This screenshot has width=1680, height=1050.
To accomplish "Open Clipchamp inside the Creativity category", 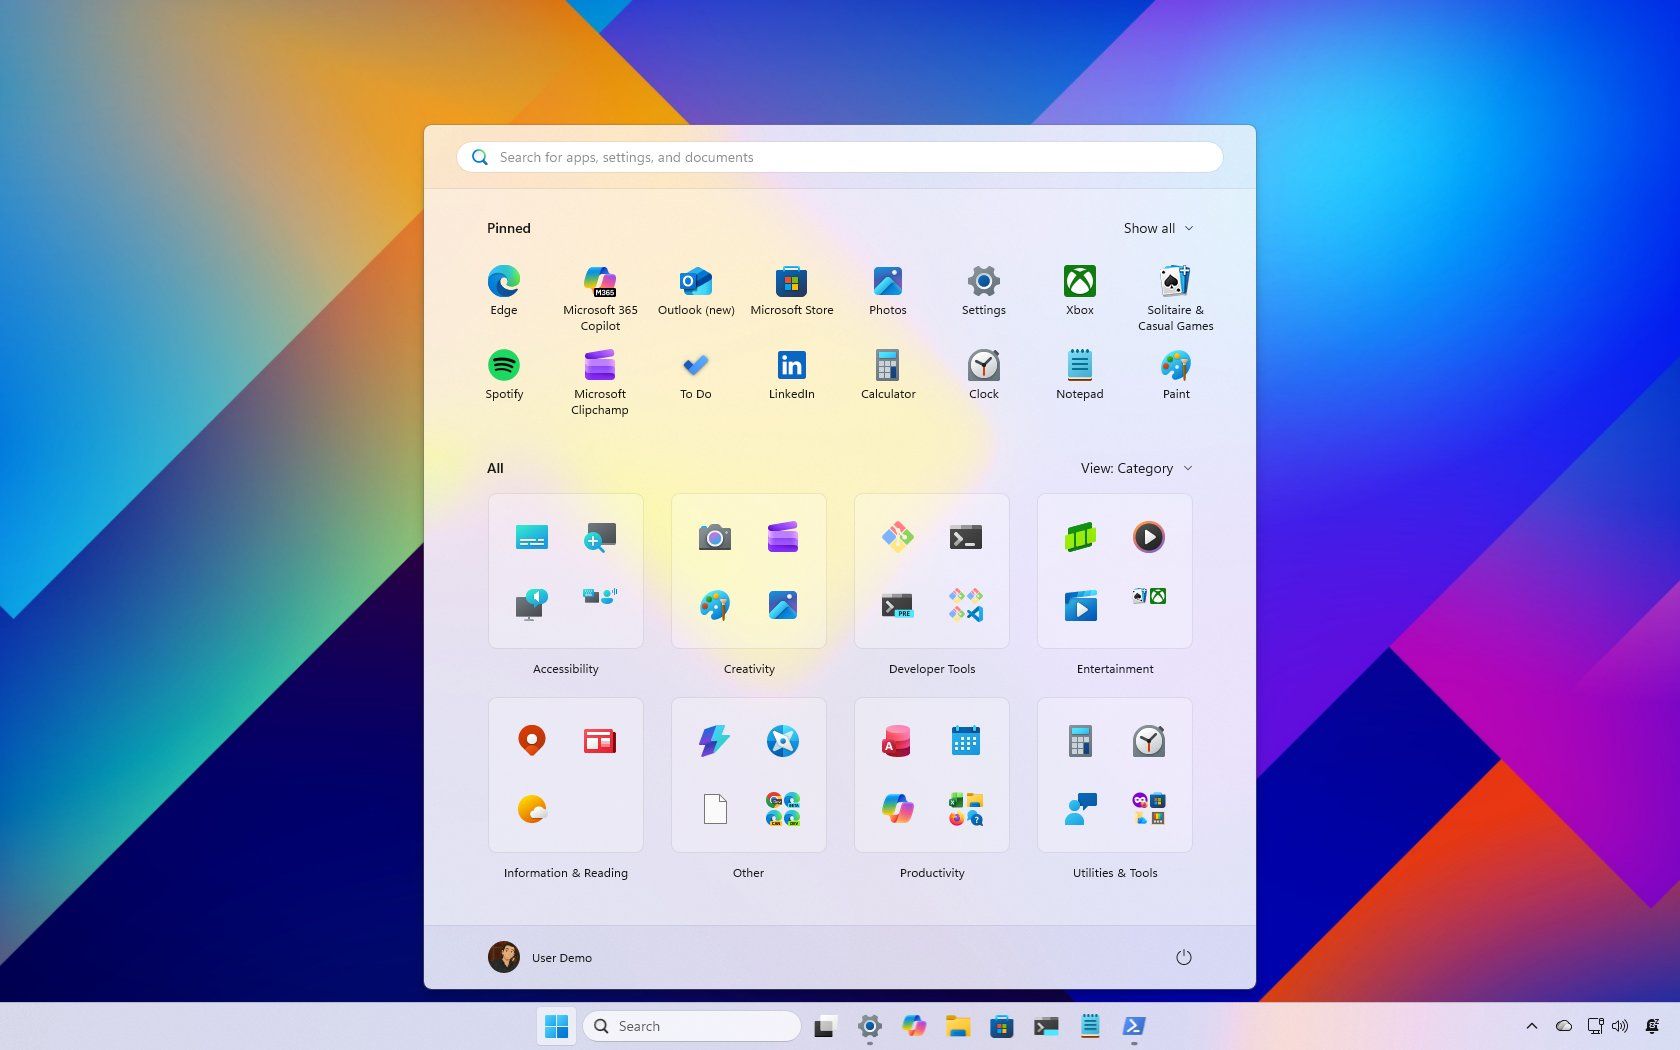I will click(x=783, y=537).
